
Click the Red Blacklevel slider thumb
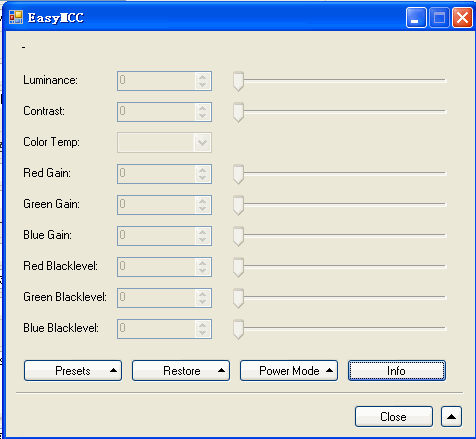click(x=238, y=267)
